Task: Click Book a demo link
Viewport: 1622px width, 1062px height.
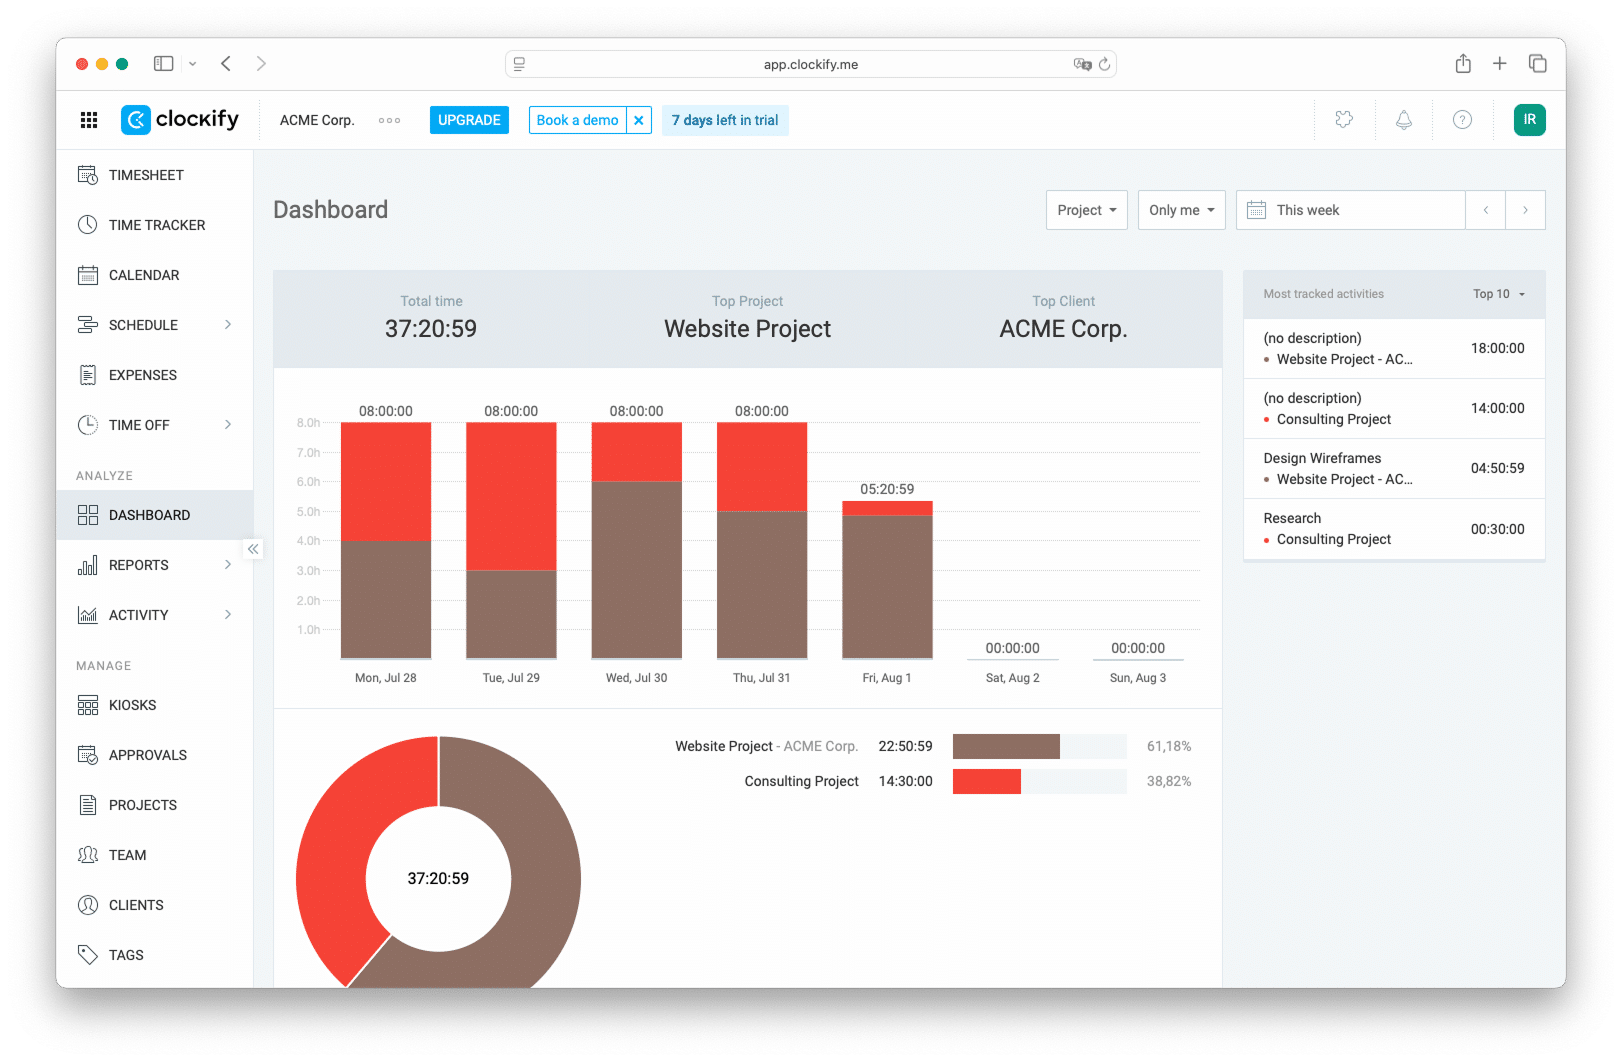Action: pos(577,120)
